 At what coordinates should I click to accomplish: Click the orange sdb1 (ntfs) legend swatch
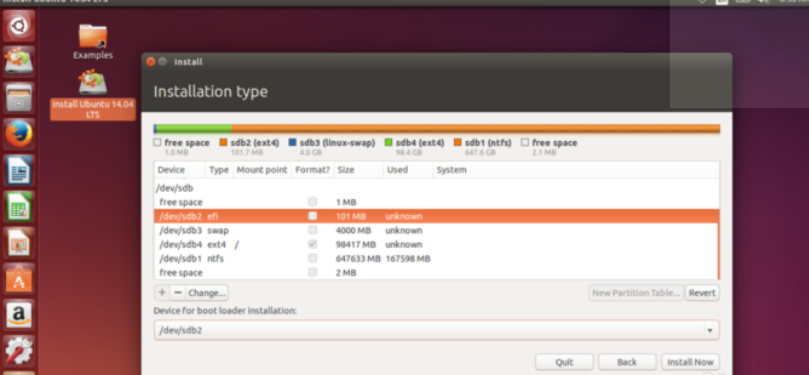click(458, 142)
